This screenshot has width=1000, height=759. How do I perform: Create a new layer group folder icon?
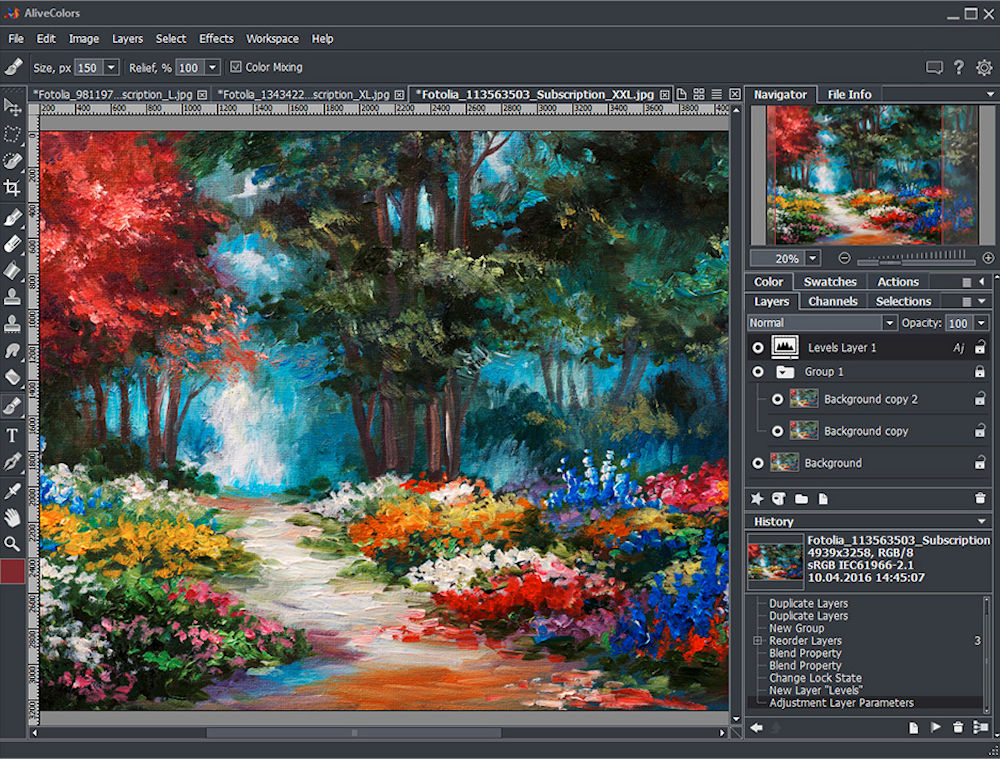[801, 498]
